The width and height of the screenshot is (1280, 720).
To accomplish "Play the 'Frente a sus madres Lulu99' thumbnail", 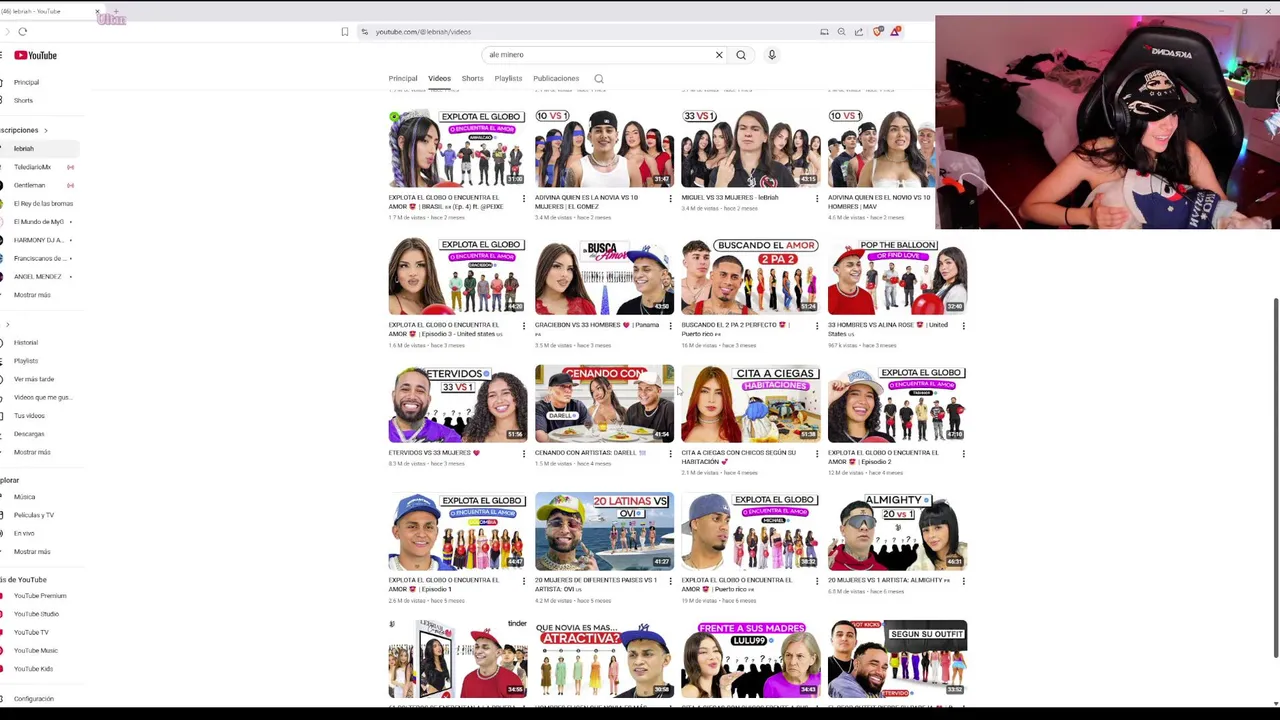I will [751, 659].
